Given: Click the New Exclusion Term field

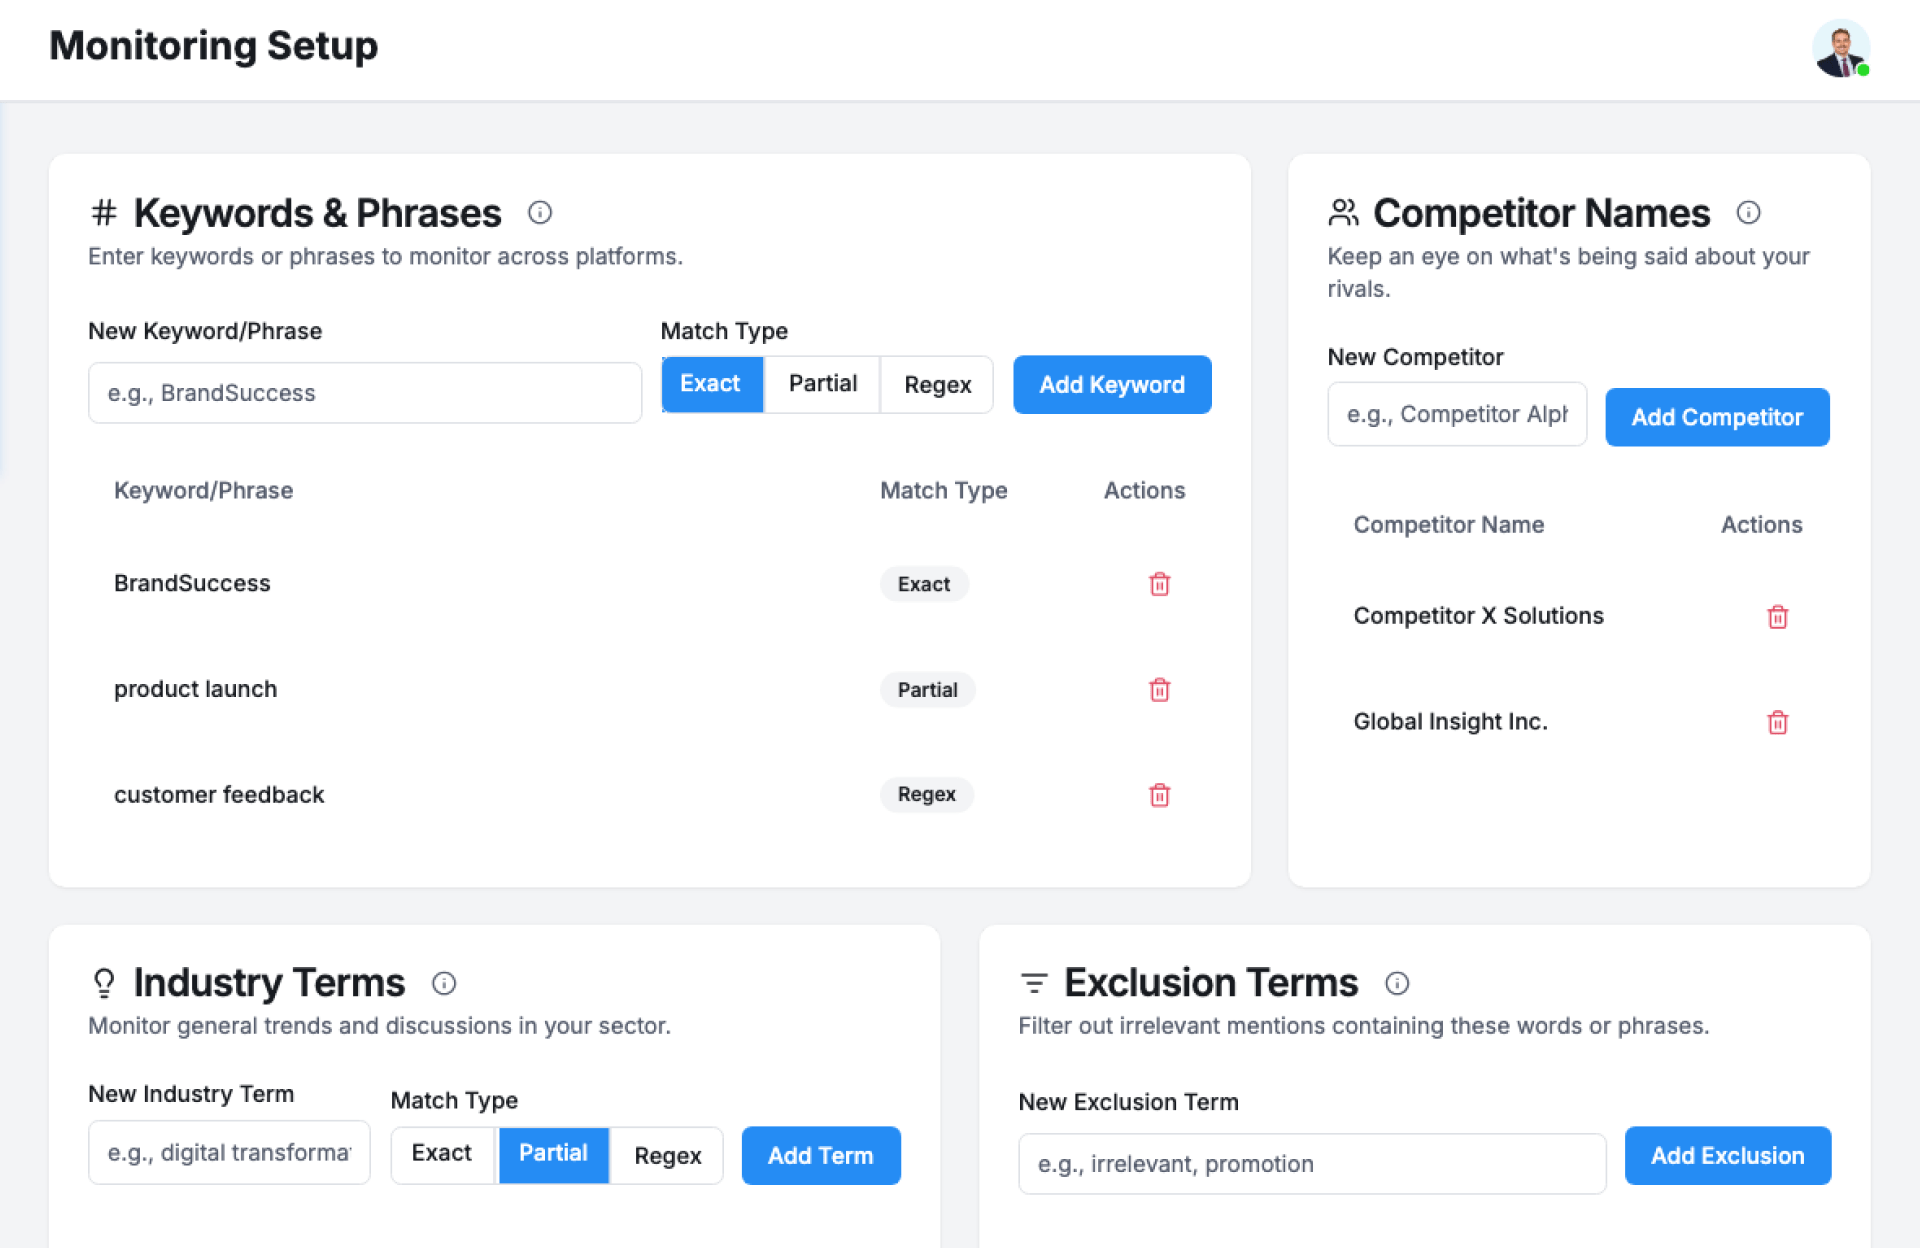Looking at the screenshot, I should [x=1311, y=1164].
